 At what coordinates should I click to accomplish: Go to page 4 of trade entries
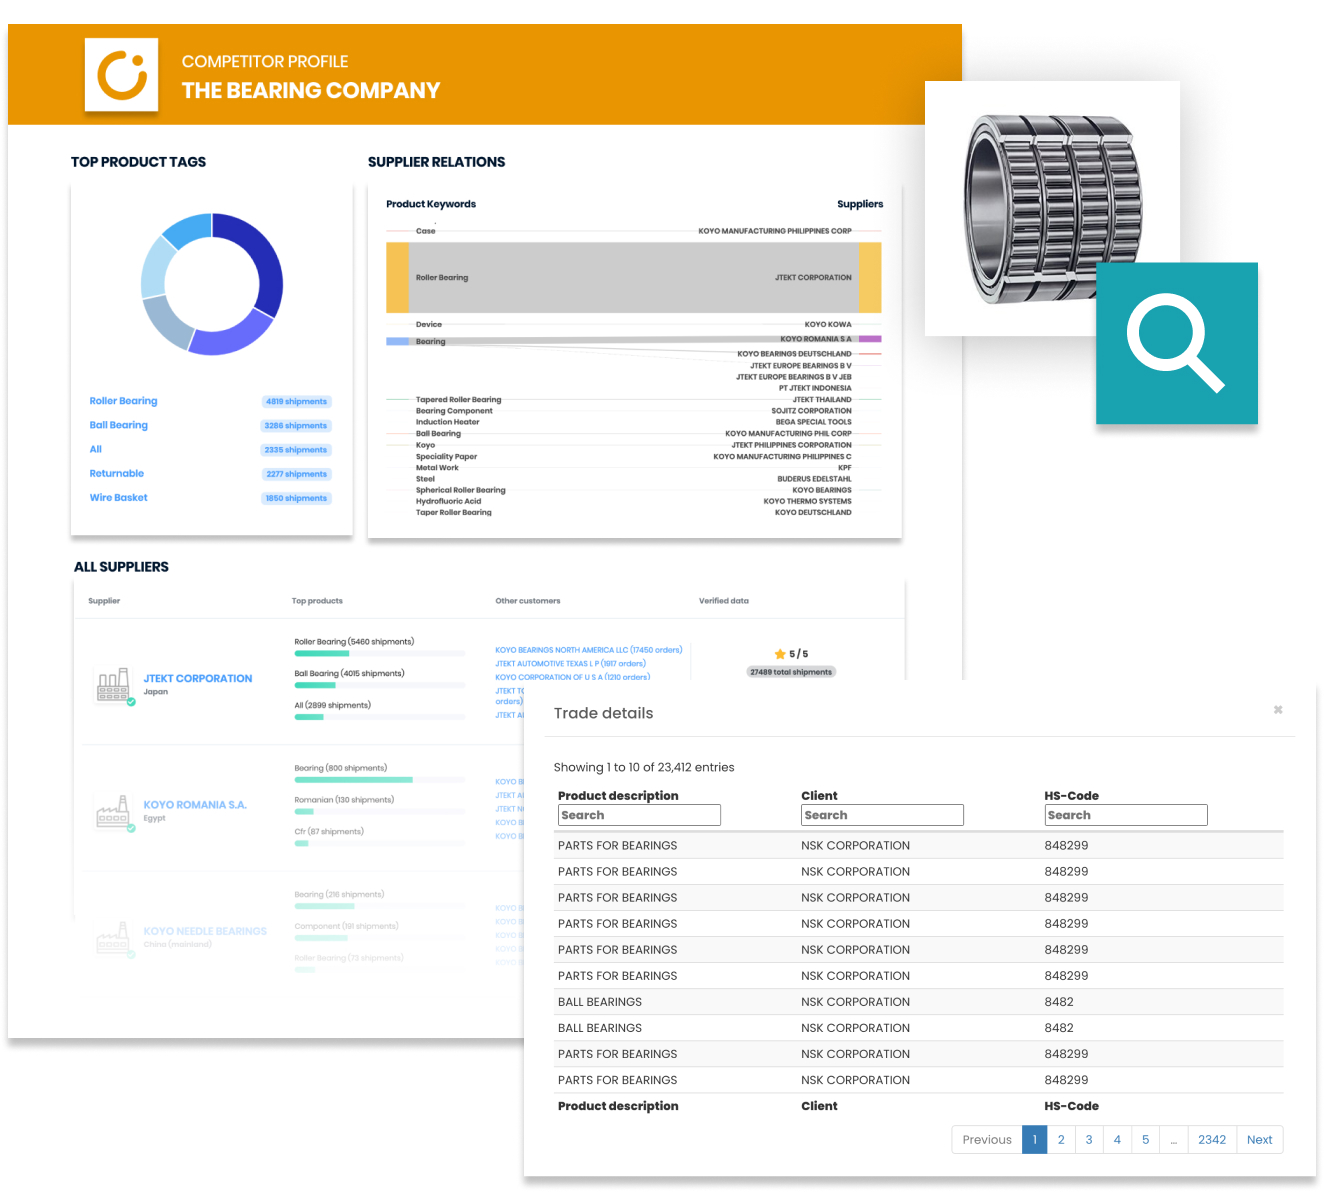pyautogui.click(x=1117, y=1139)
